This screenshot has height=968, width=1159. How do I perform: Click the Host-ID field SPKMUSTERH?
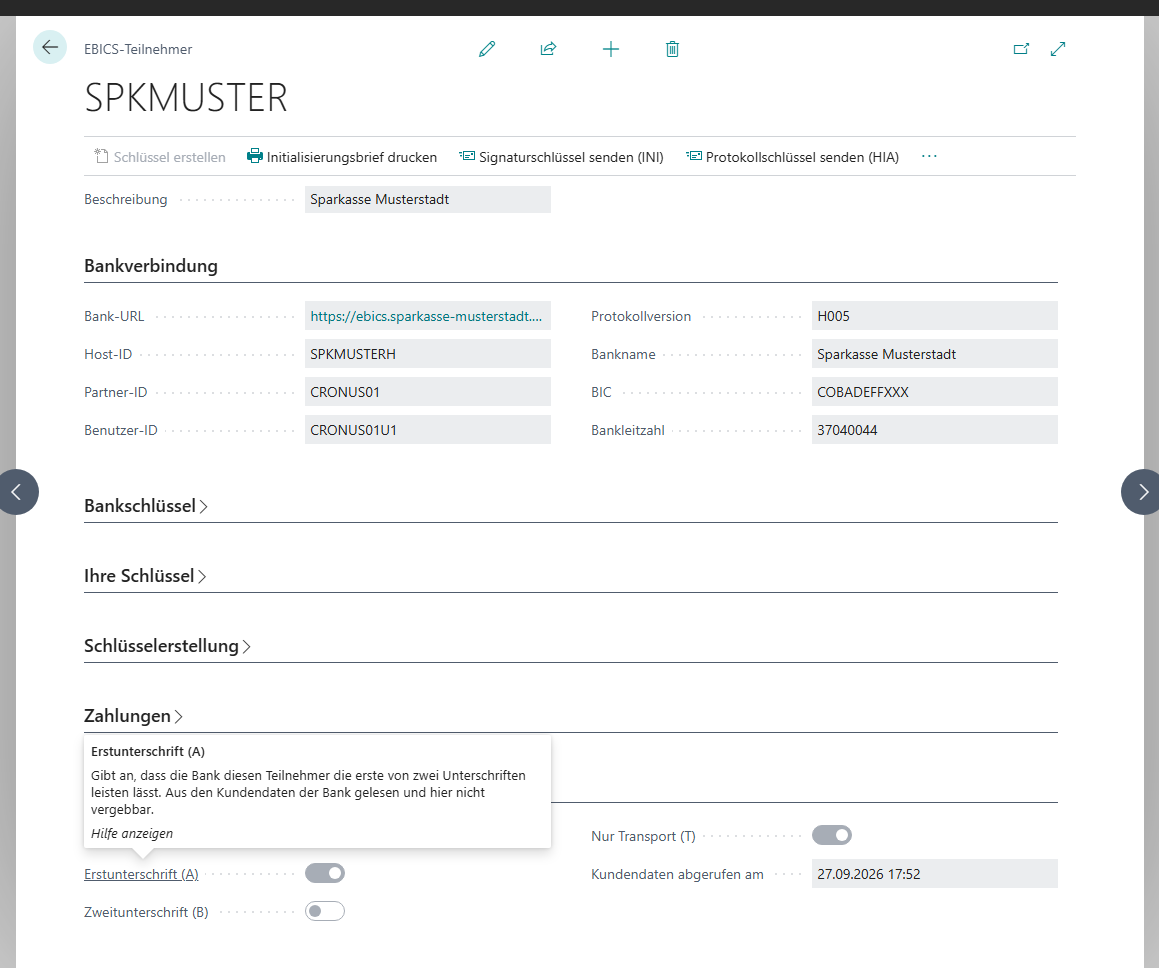point(428,354)
